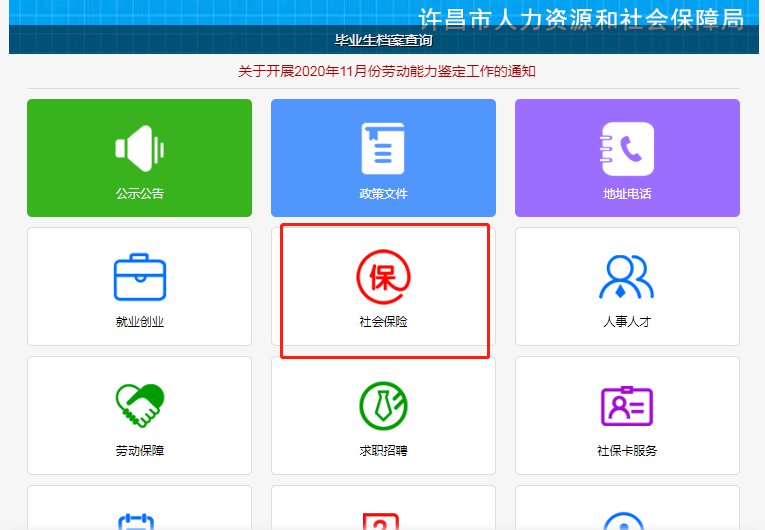Click the 公示公告 speaker icon
This screenshot has width=765, height=530.
pyautogui.click(x=140, y=148)
